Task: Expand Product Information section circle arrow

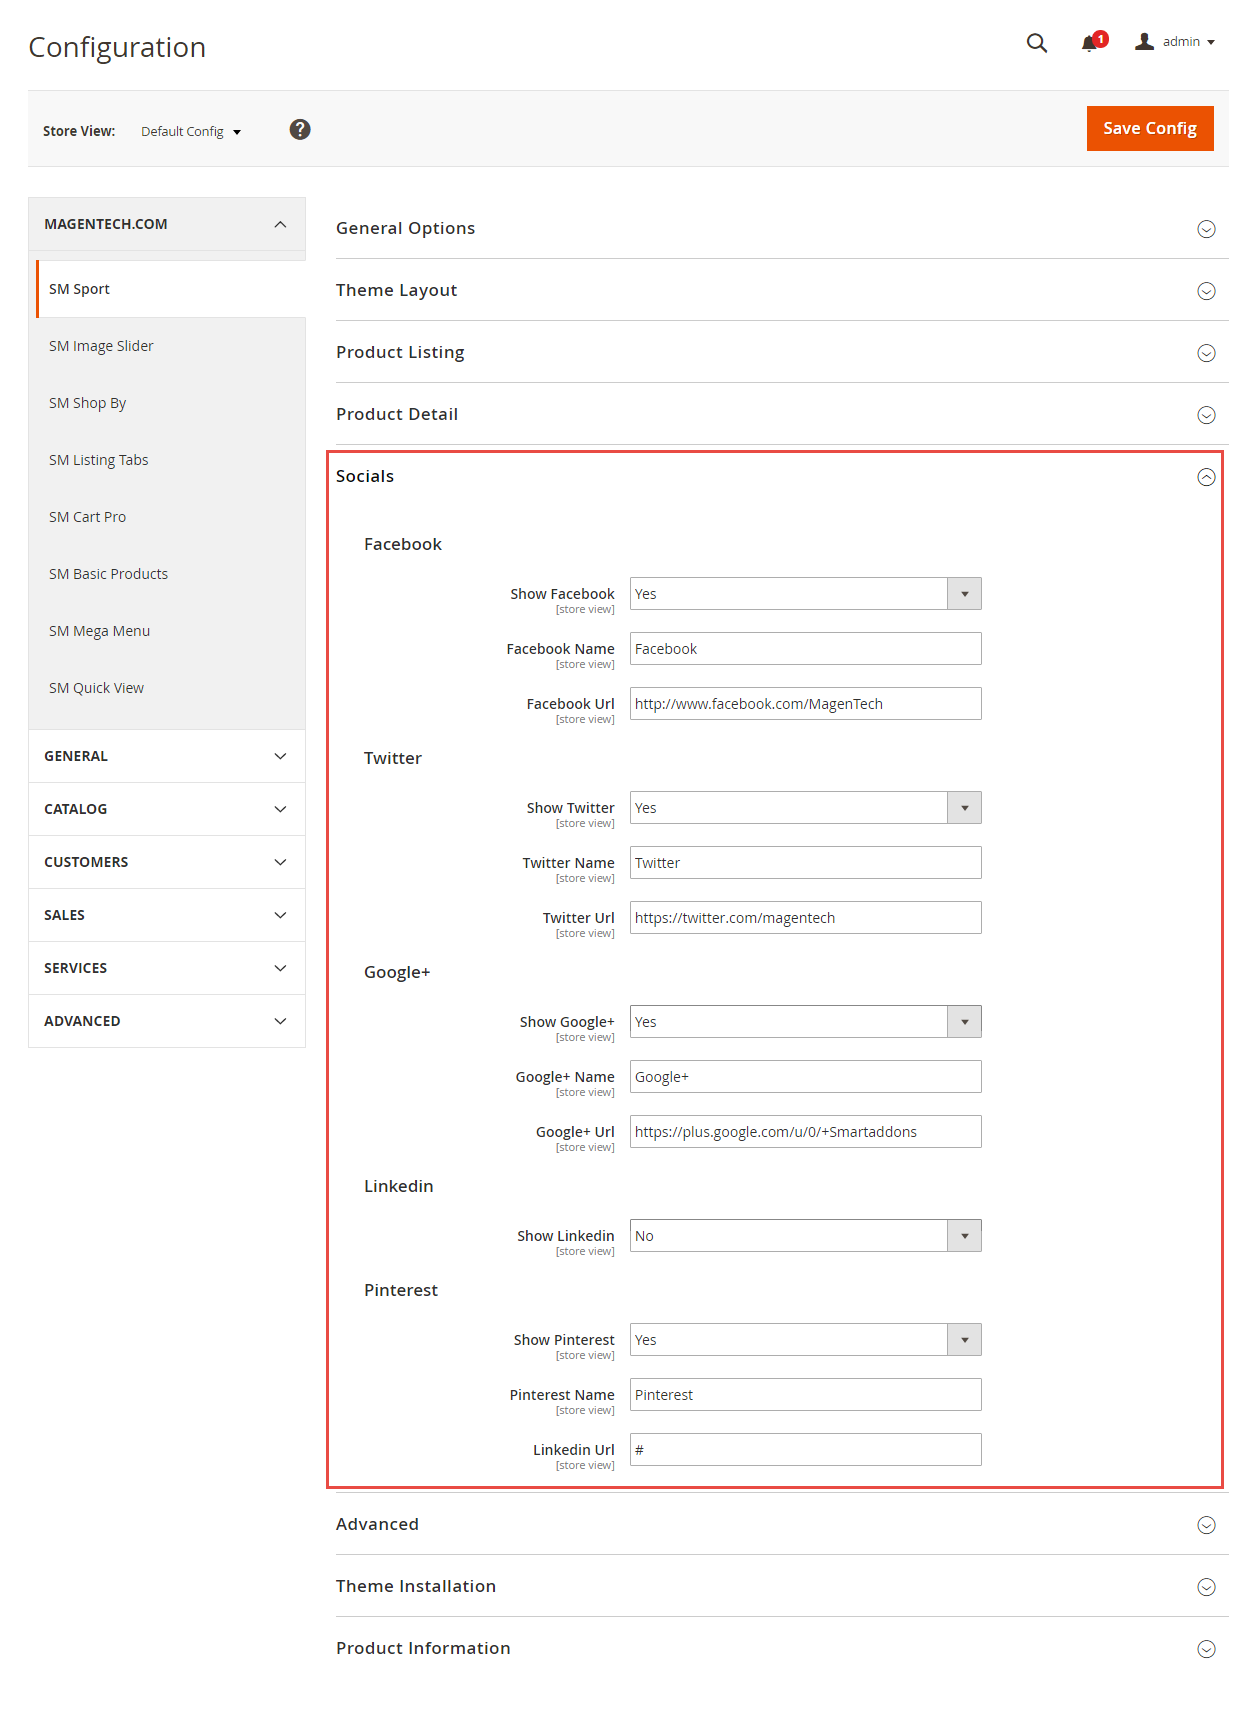Action: (x=1206, y=1649)
